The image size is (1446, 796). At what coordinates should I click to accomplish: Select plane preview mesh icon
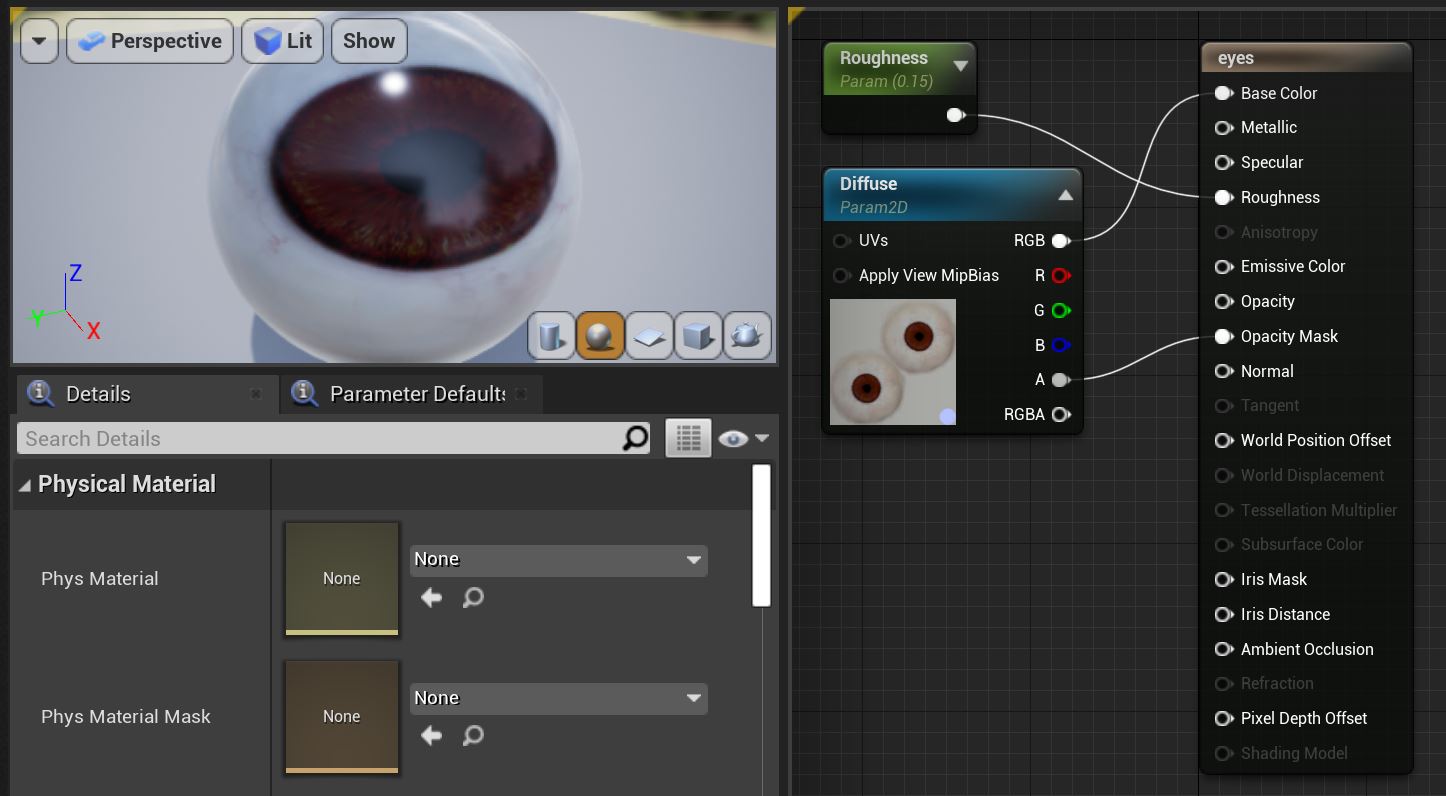pos(649,336)
